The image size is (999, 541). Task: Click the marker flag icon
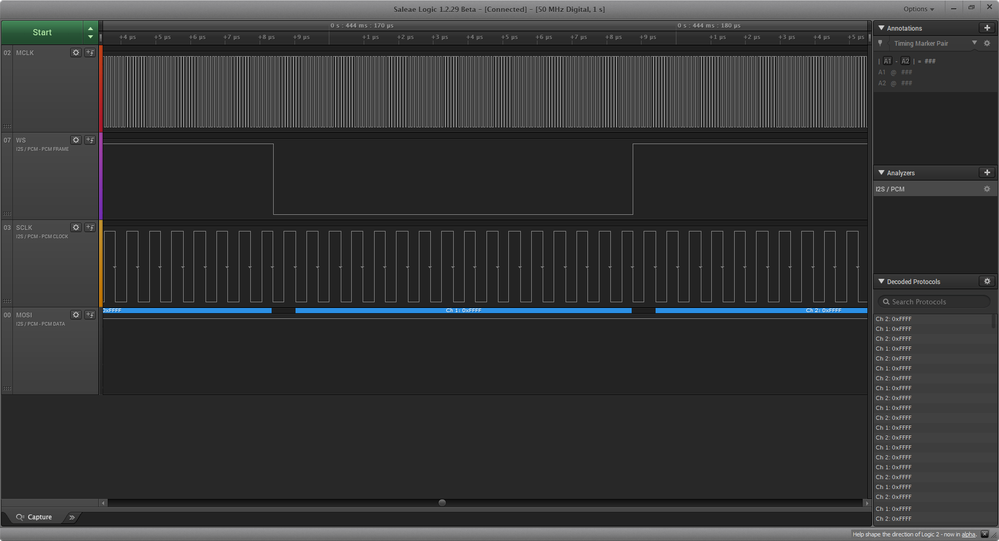(880, 43)
